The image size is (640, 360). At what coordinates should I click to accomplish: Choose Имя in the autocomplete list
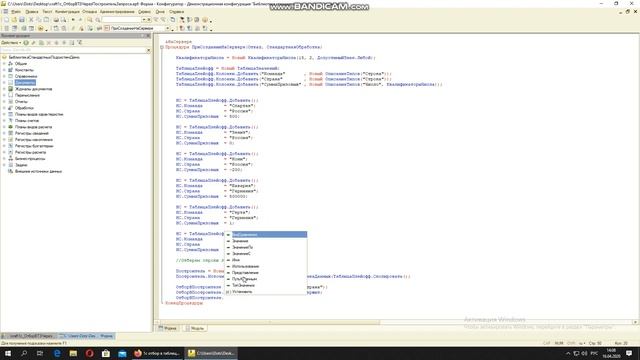coord(266,260)
